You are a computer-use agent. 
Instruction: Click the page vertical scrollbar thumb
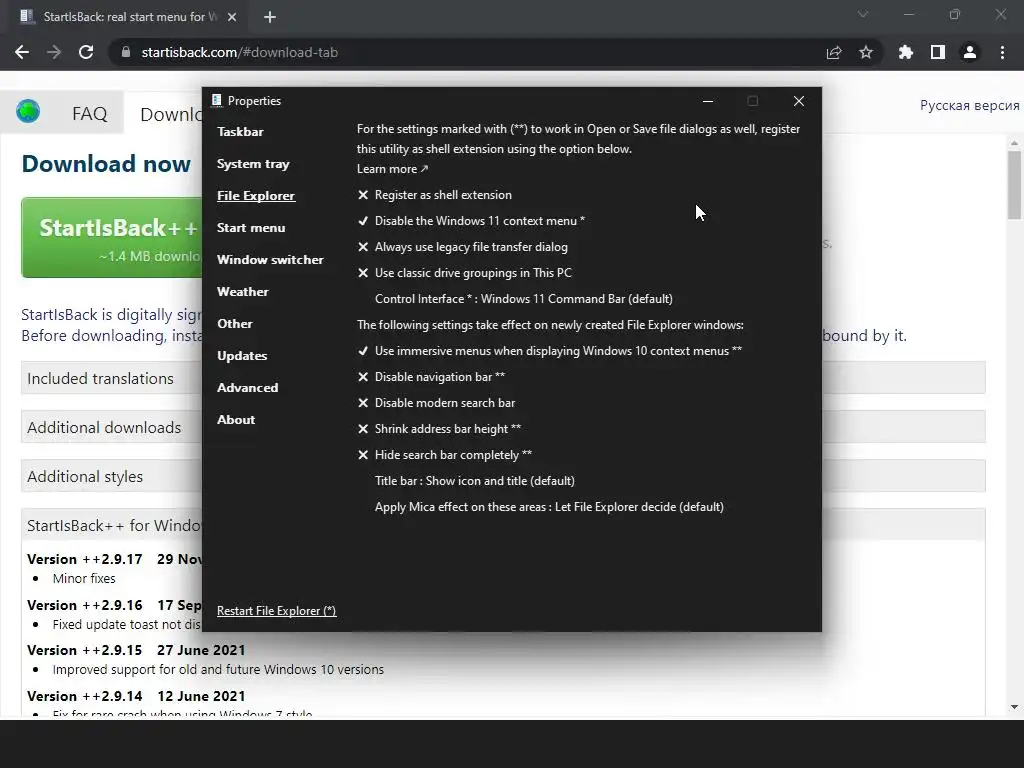coord(1014,185)
